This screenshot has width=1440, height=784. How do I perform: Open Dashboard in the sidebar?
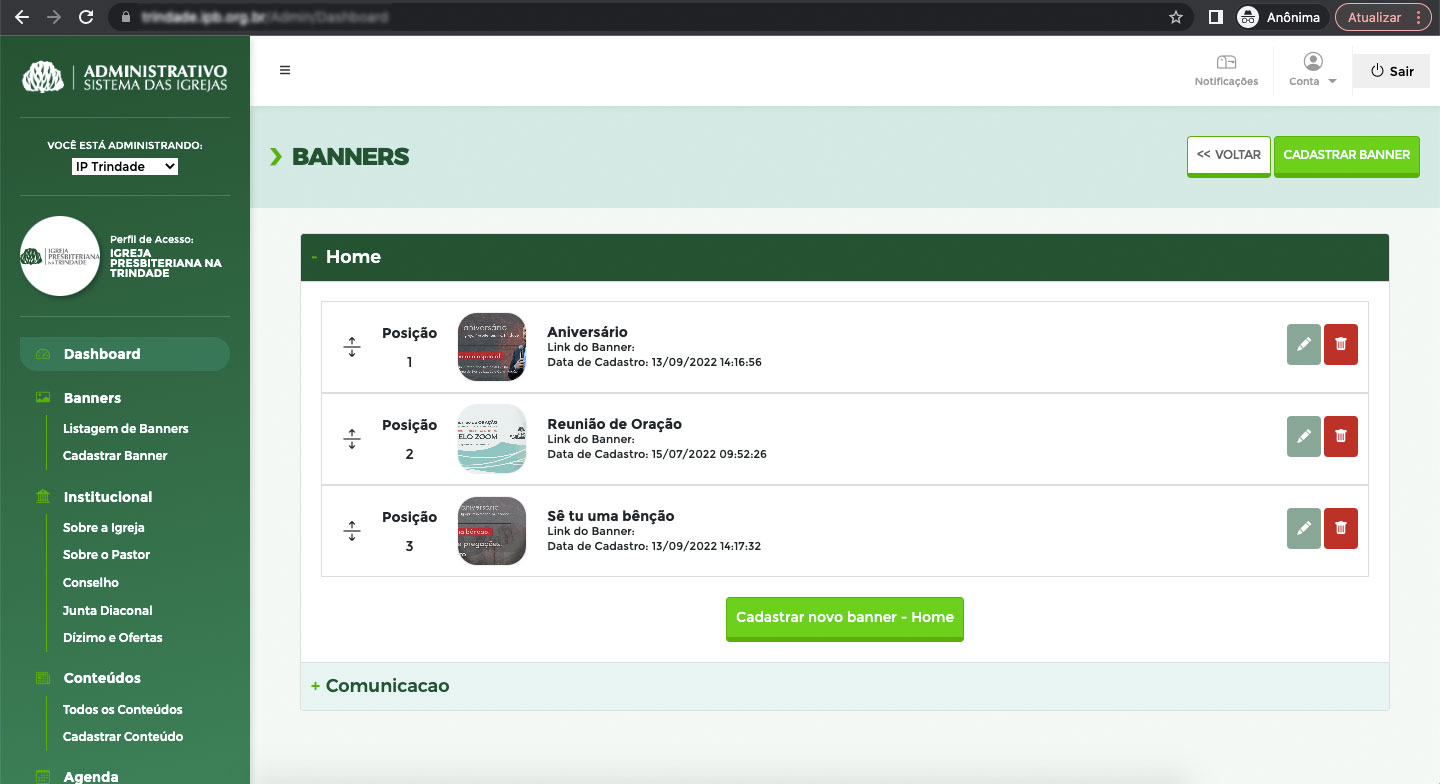[102, 354]
